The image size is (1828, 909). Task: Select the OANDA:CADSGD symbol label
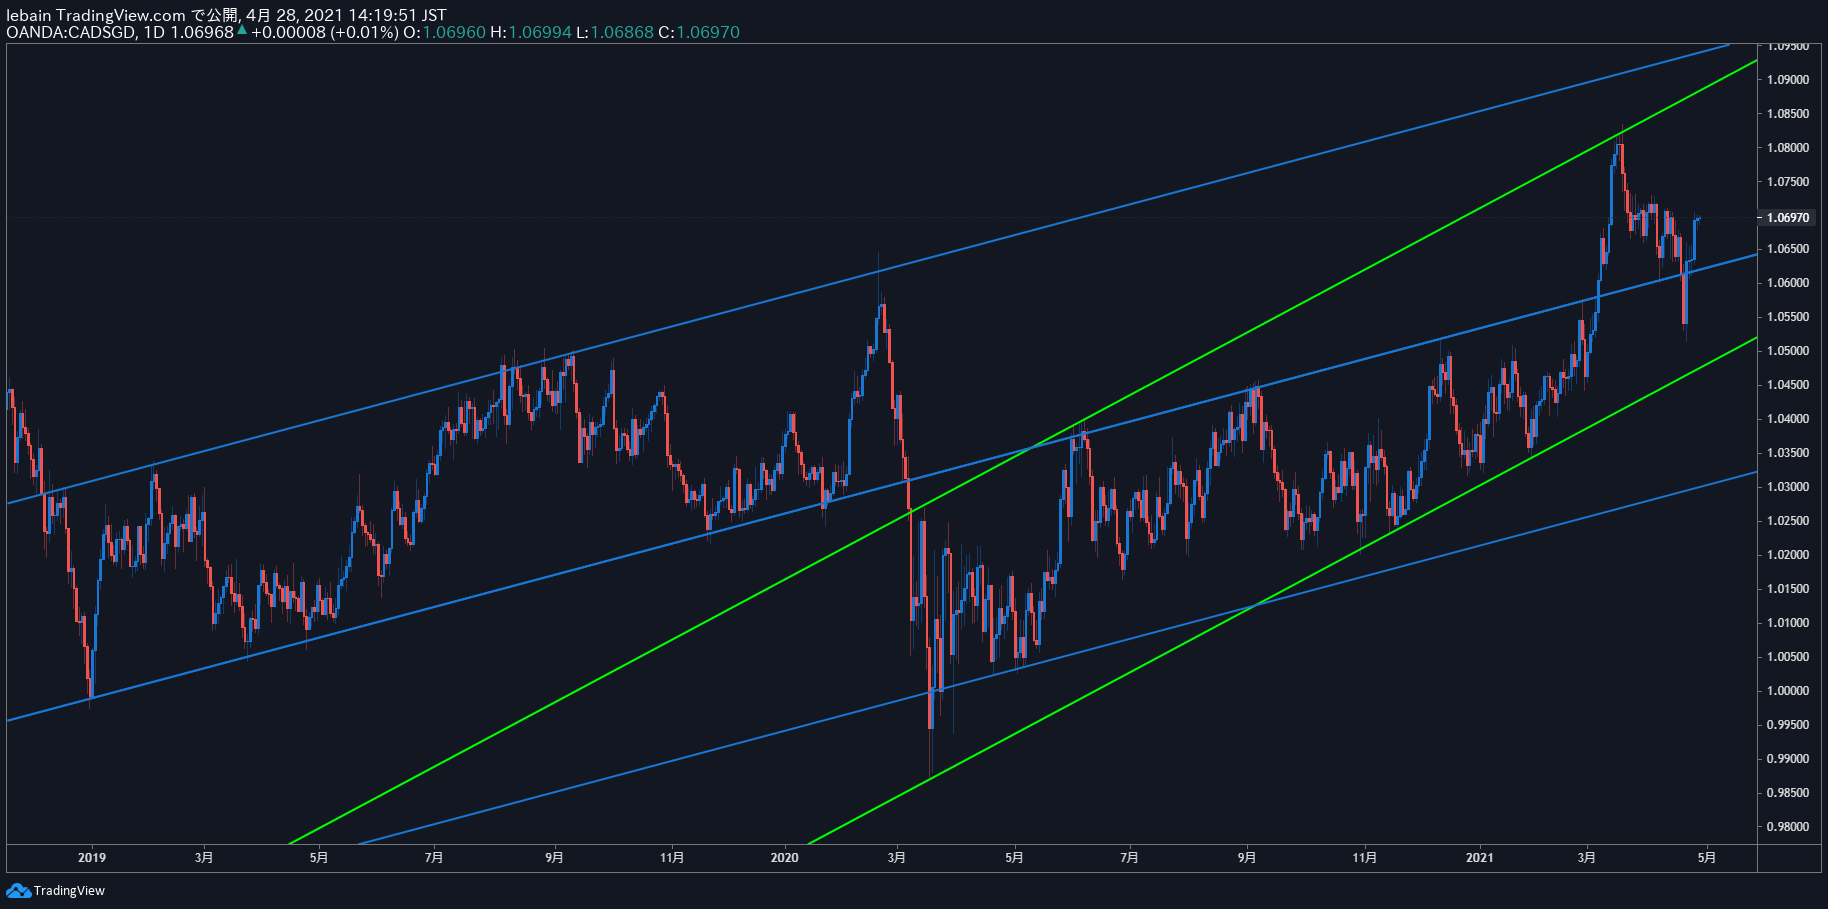point(71,32)
